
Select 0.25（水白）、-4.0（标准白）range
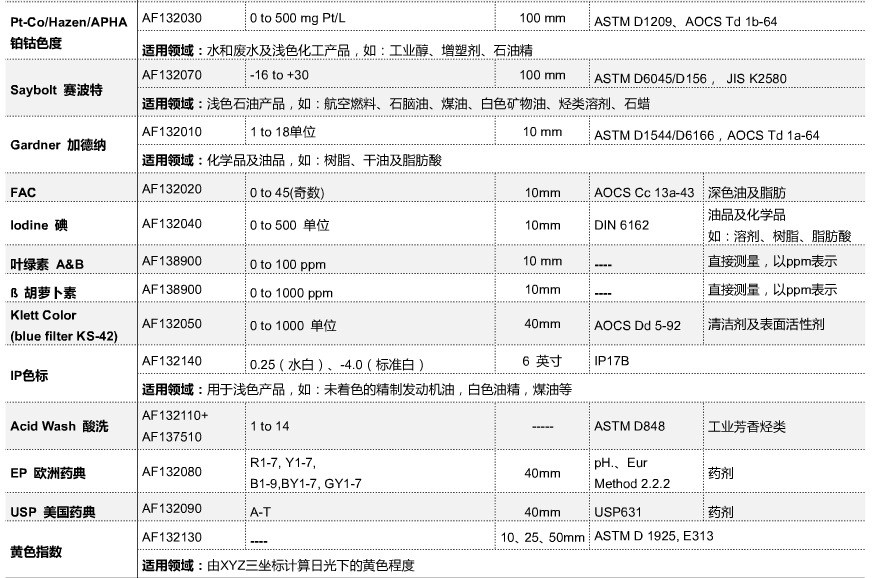point(337,365)
